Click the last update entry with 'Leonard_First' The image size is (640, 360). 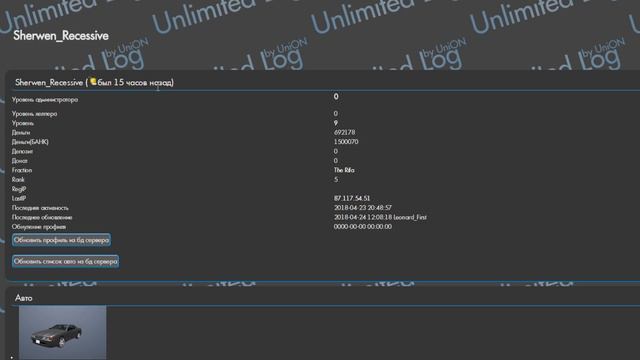point(380,217)
